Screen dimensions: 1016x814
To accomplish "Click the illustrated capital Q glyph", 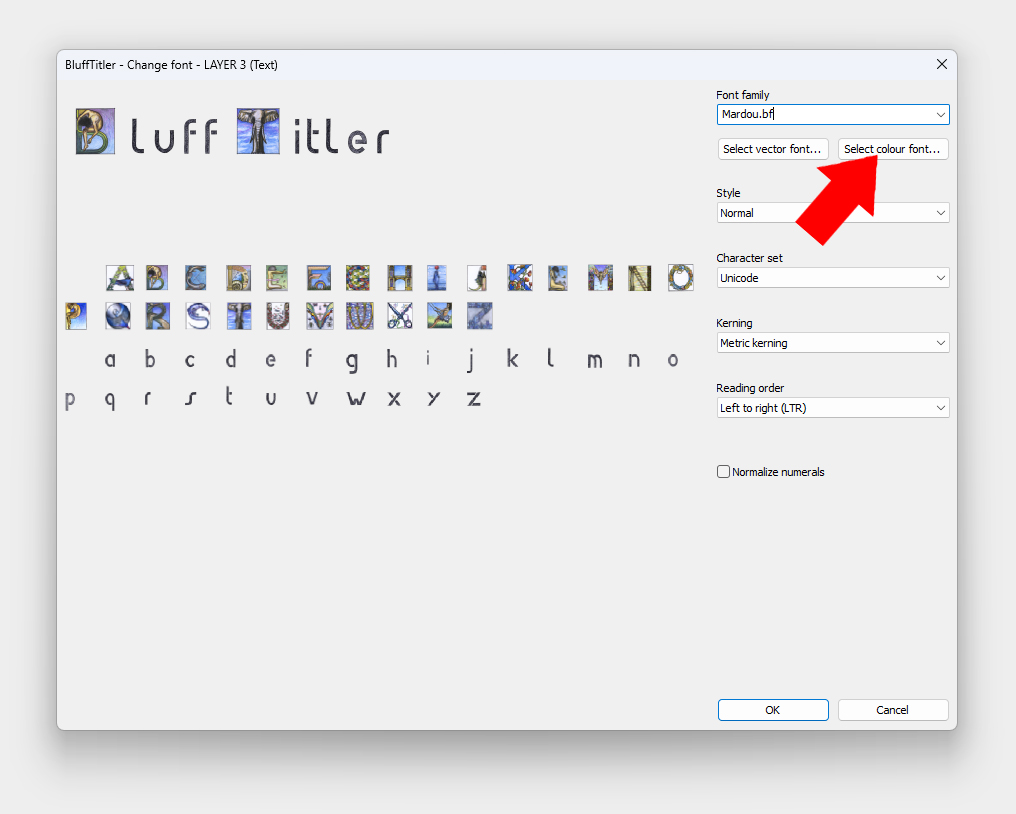I will [118, 316].
